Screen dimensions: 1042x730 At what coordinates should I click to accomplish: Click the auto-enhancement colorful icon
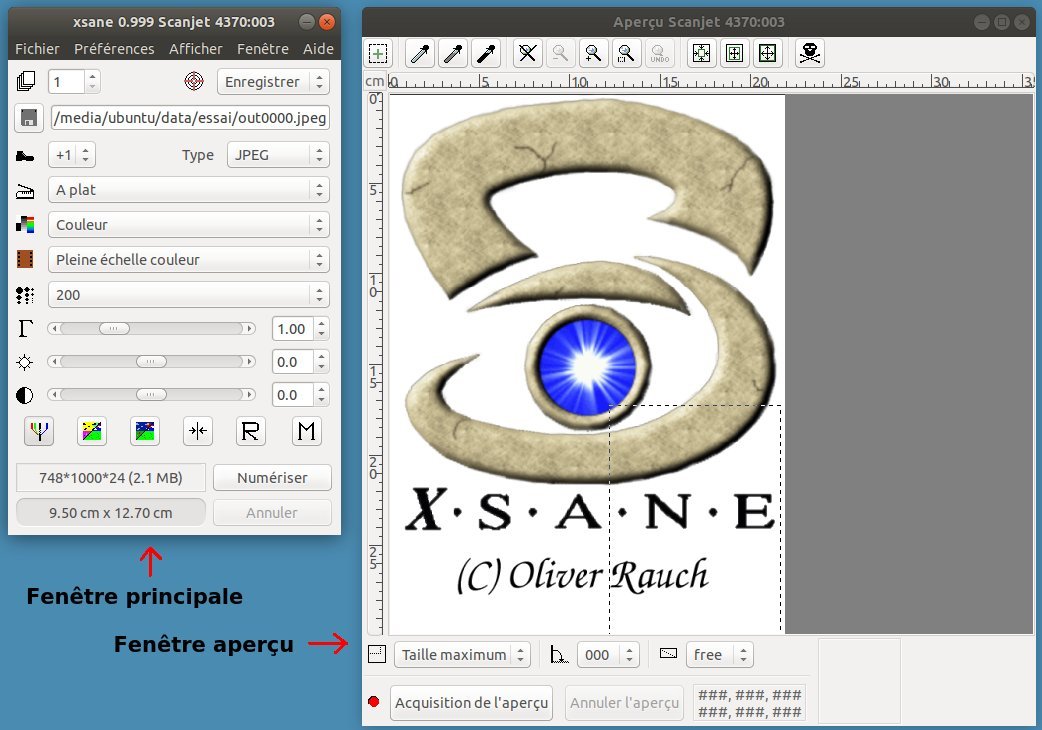point(92,432)
